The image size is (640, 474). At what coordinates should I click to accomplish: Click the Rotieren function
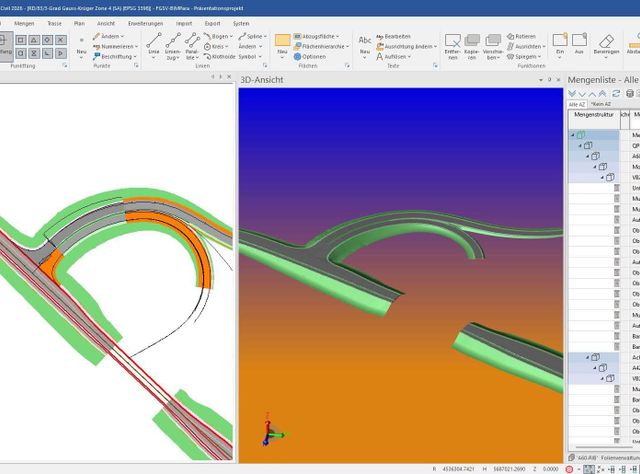click(521, 36)
